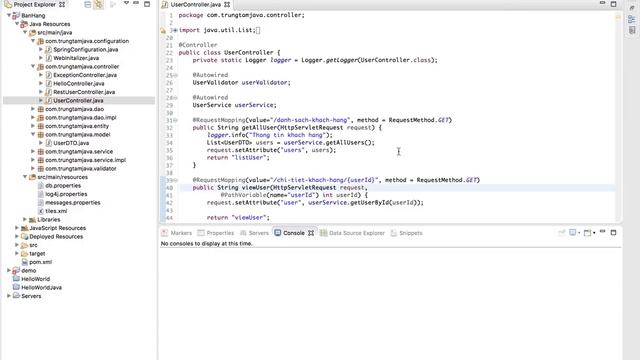Minimize the Project Explorer panel
This screenshot has width=640, height=360.
pyautogui.click(x=136, y=3)
